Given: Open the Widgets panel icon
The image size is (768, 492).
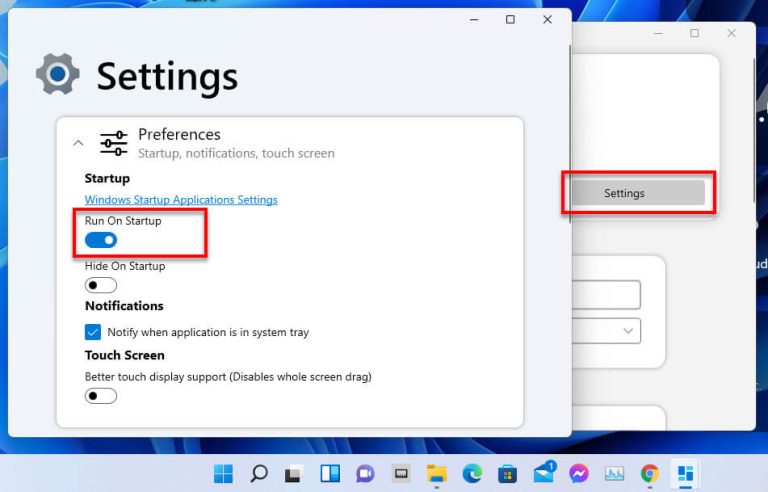Looking at the screenshot, I should coord(329,473).
